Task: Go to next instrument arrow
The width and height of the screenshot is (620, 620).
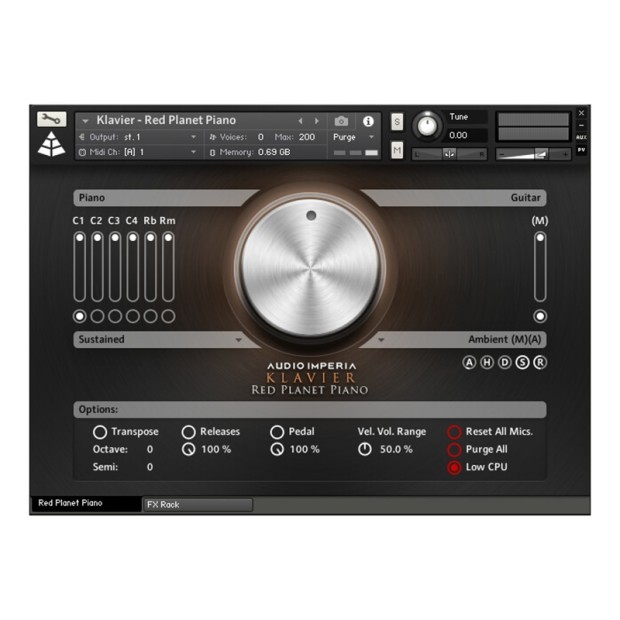Action: point(316,121)
